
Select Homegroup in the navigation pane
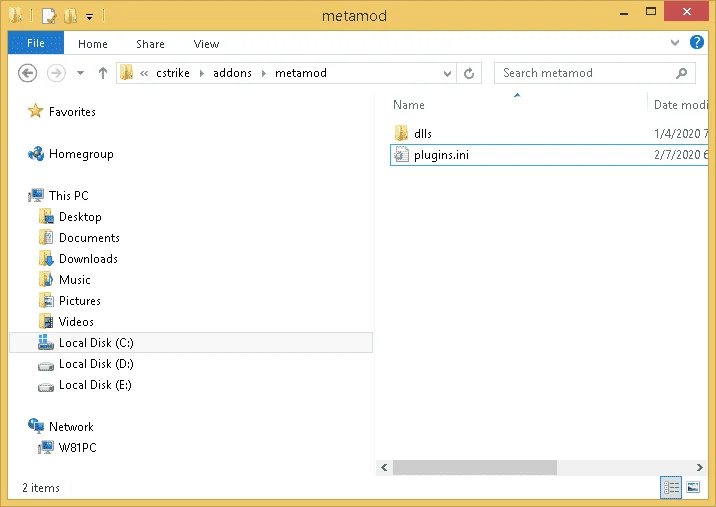[81, 154]
